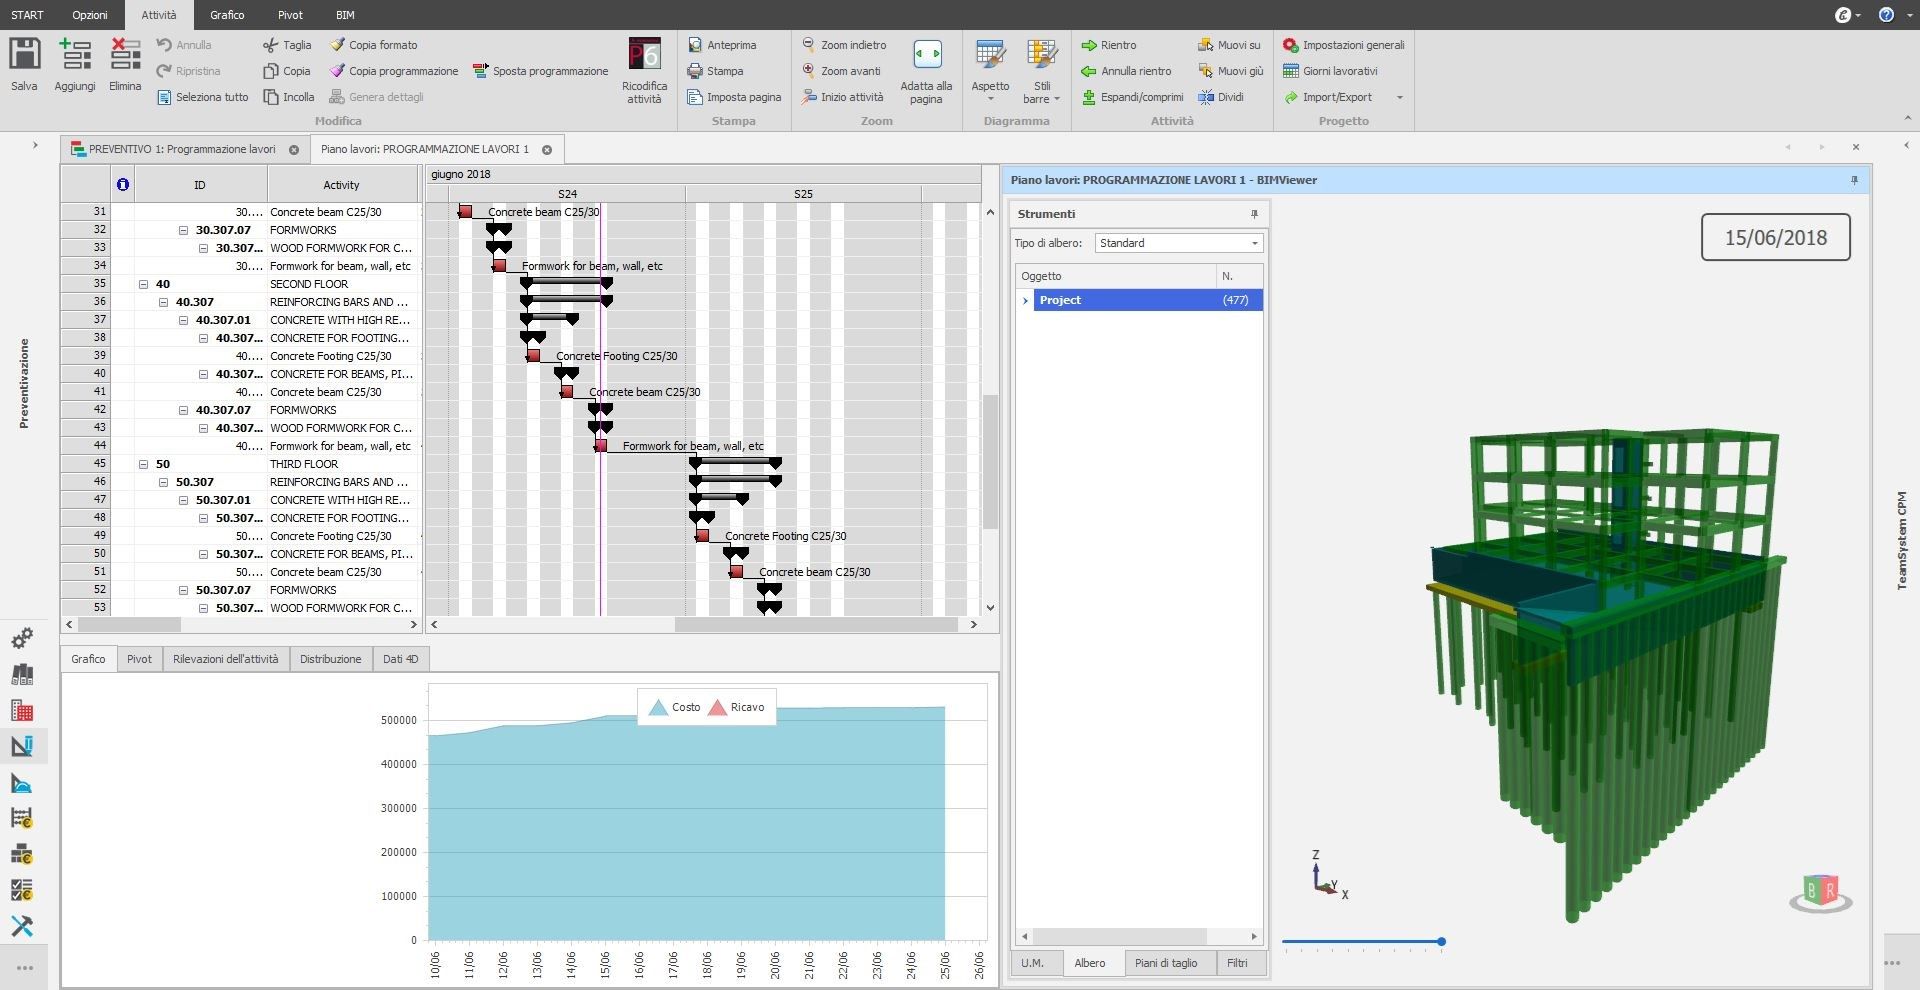1920x990 pixels.
Task: Collapse the SECOND FLOOR activity group
Action: click(x=145, y=284)
